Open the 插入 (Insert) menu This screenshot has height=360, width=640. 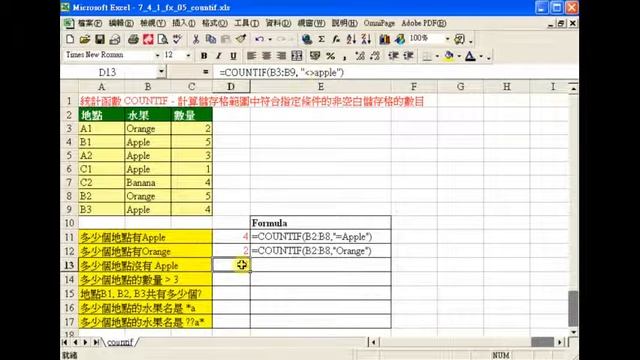tap(184, 23)
